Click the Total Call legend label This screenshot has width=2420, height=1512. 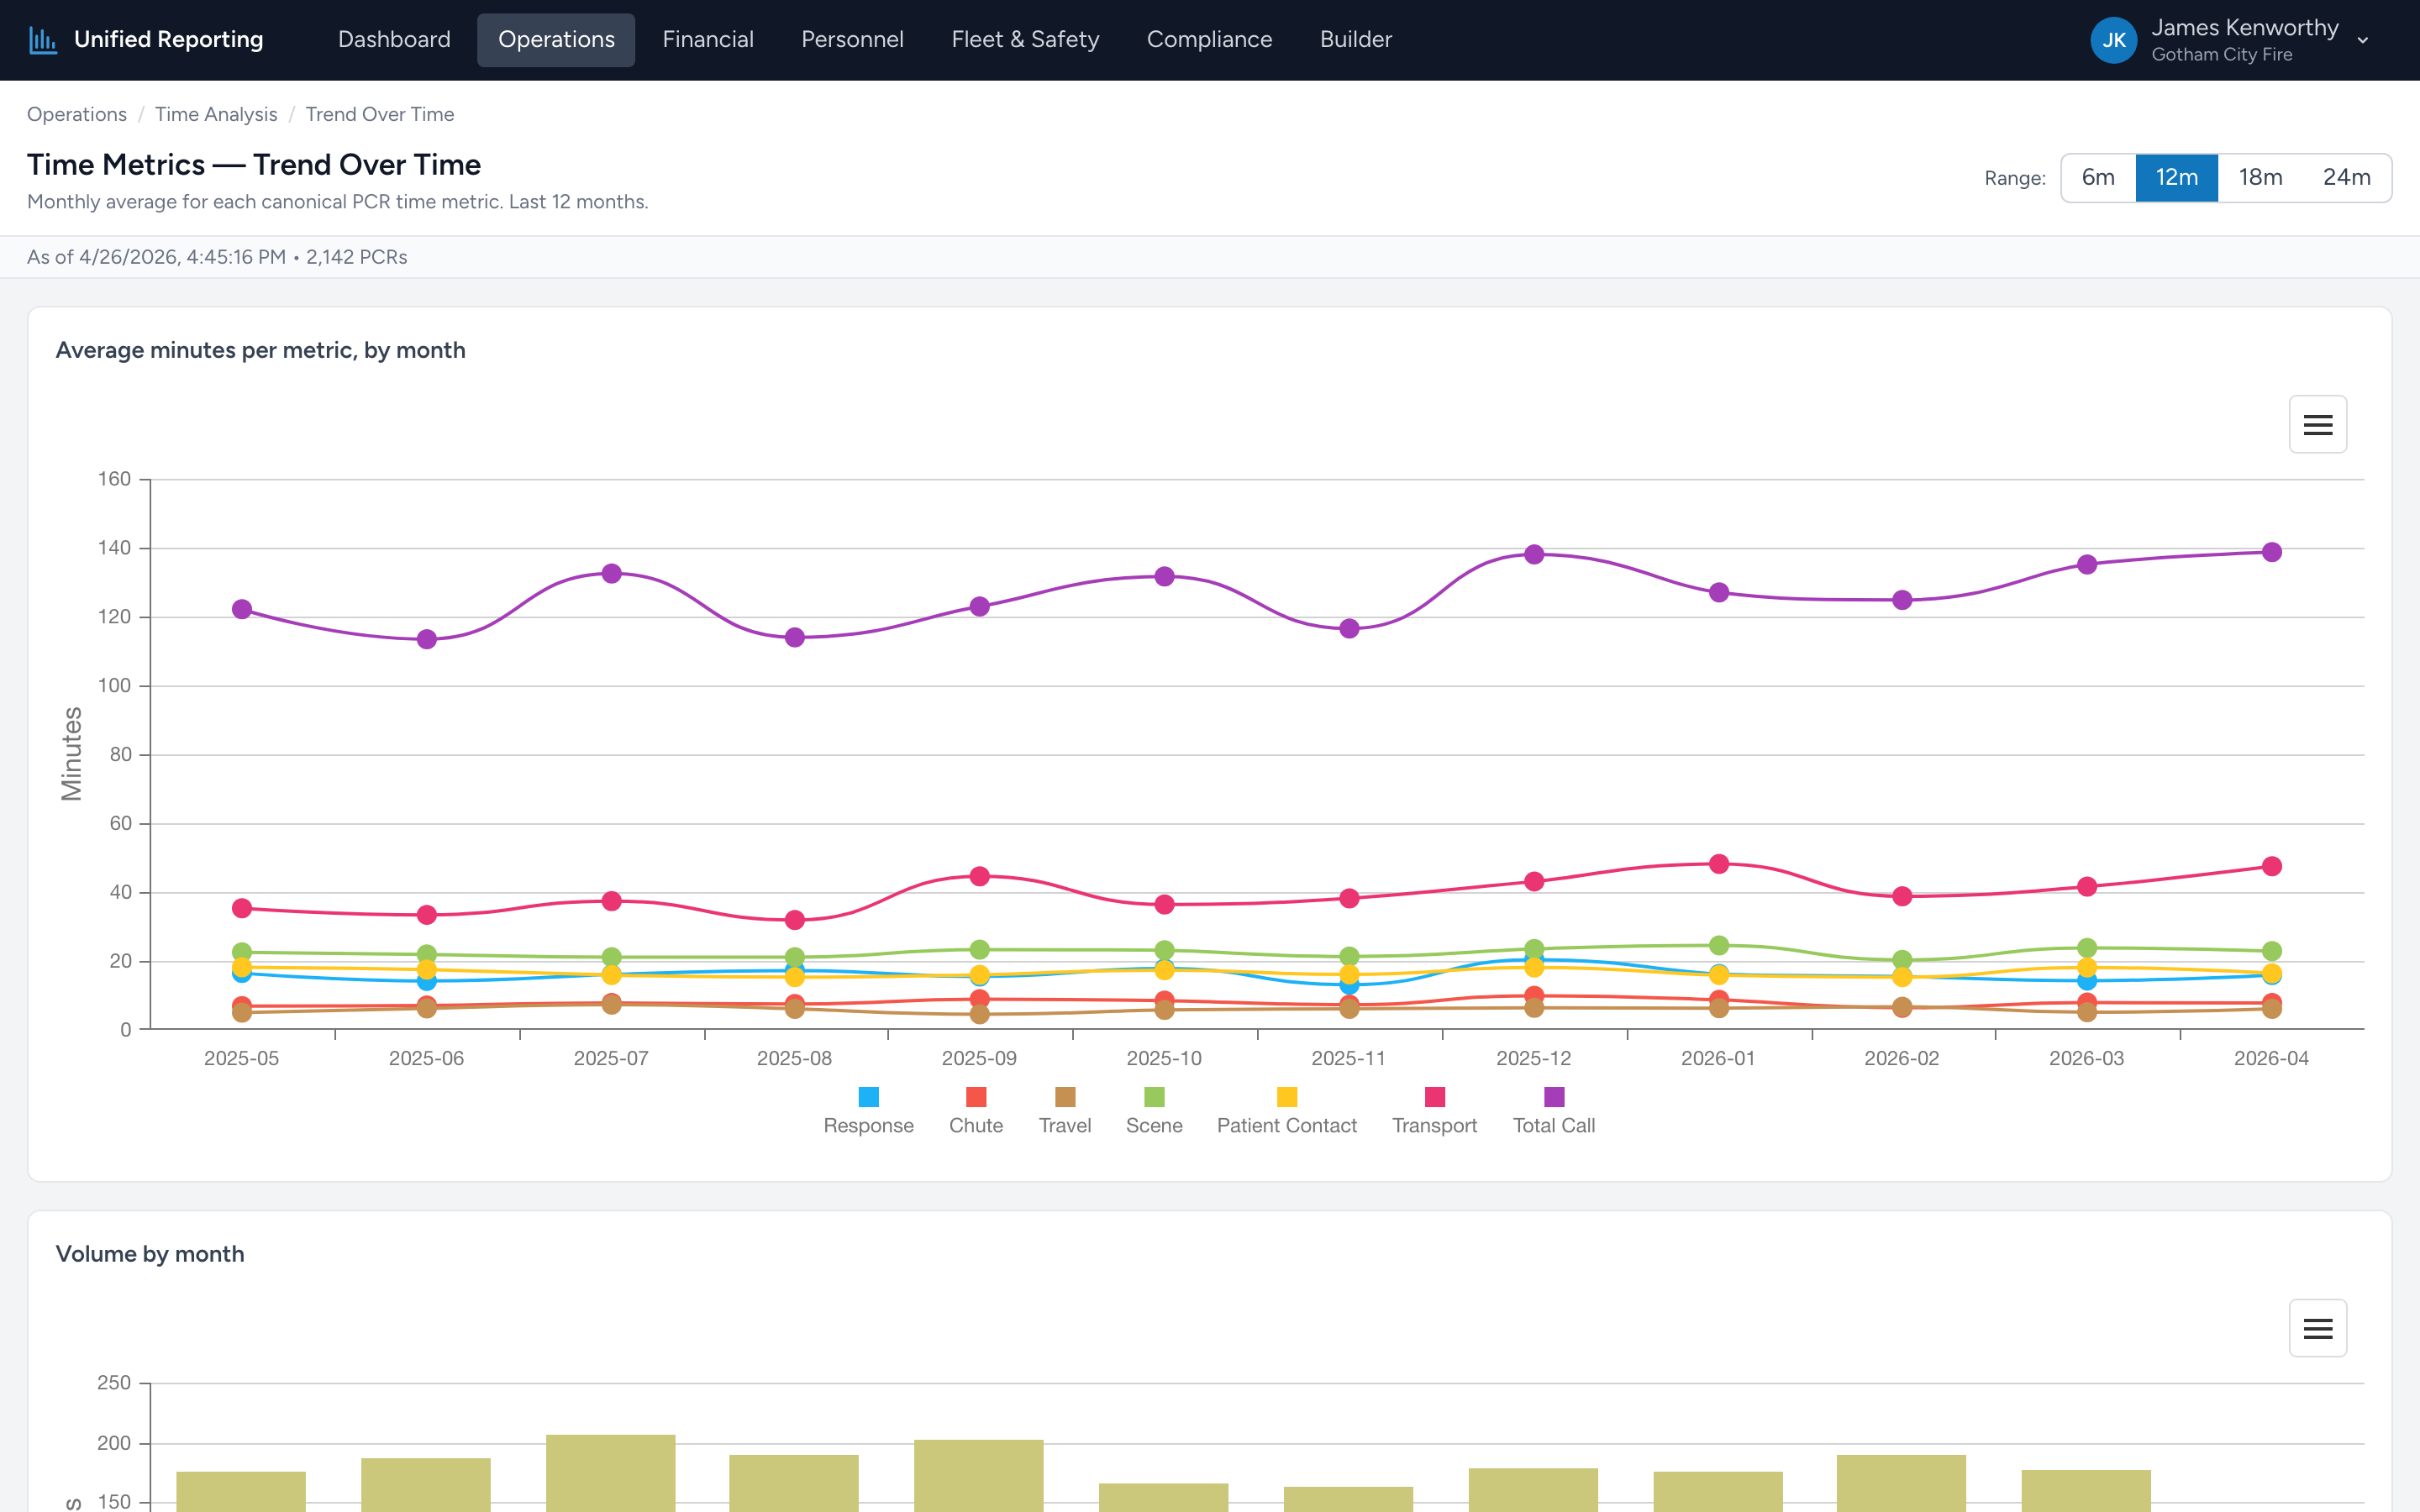pyautogui.click(x=1554, y=1126)
